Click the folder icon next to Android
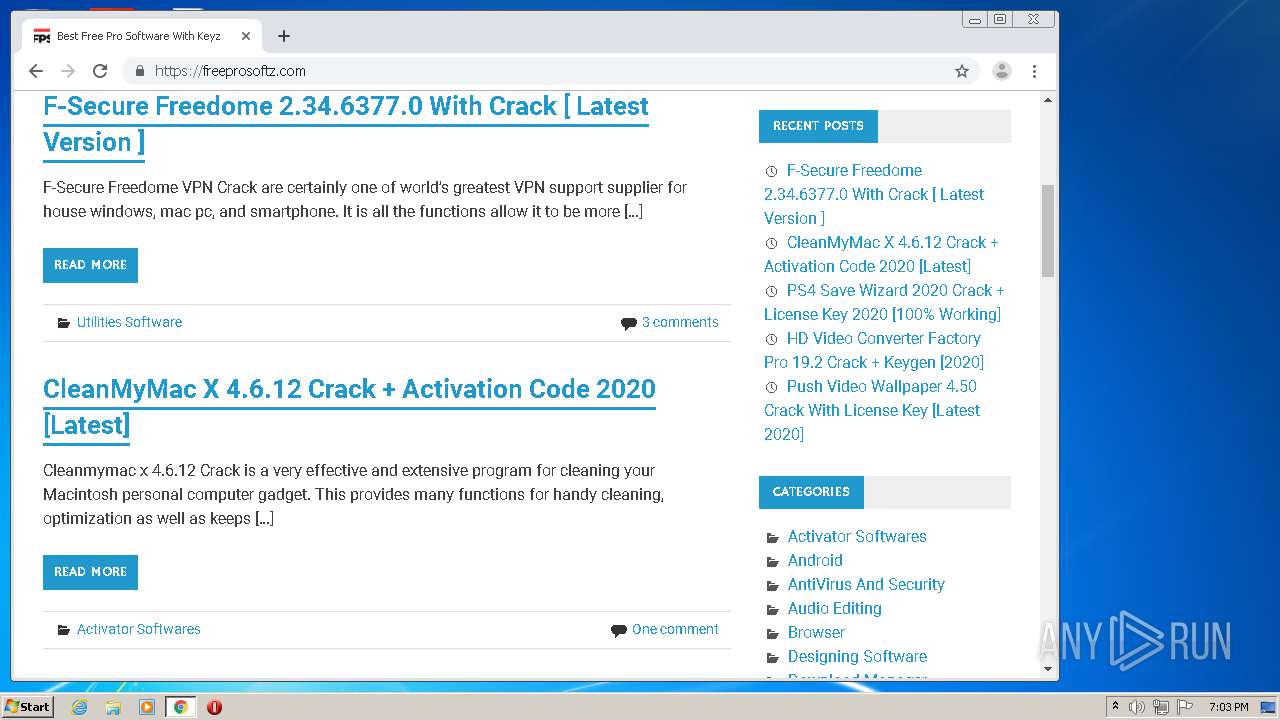This screenshot has width=1280, height=720. click(772, 561)
